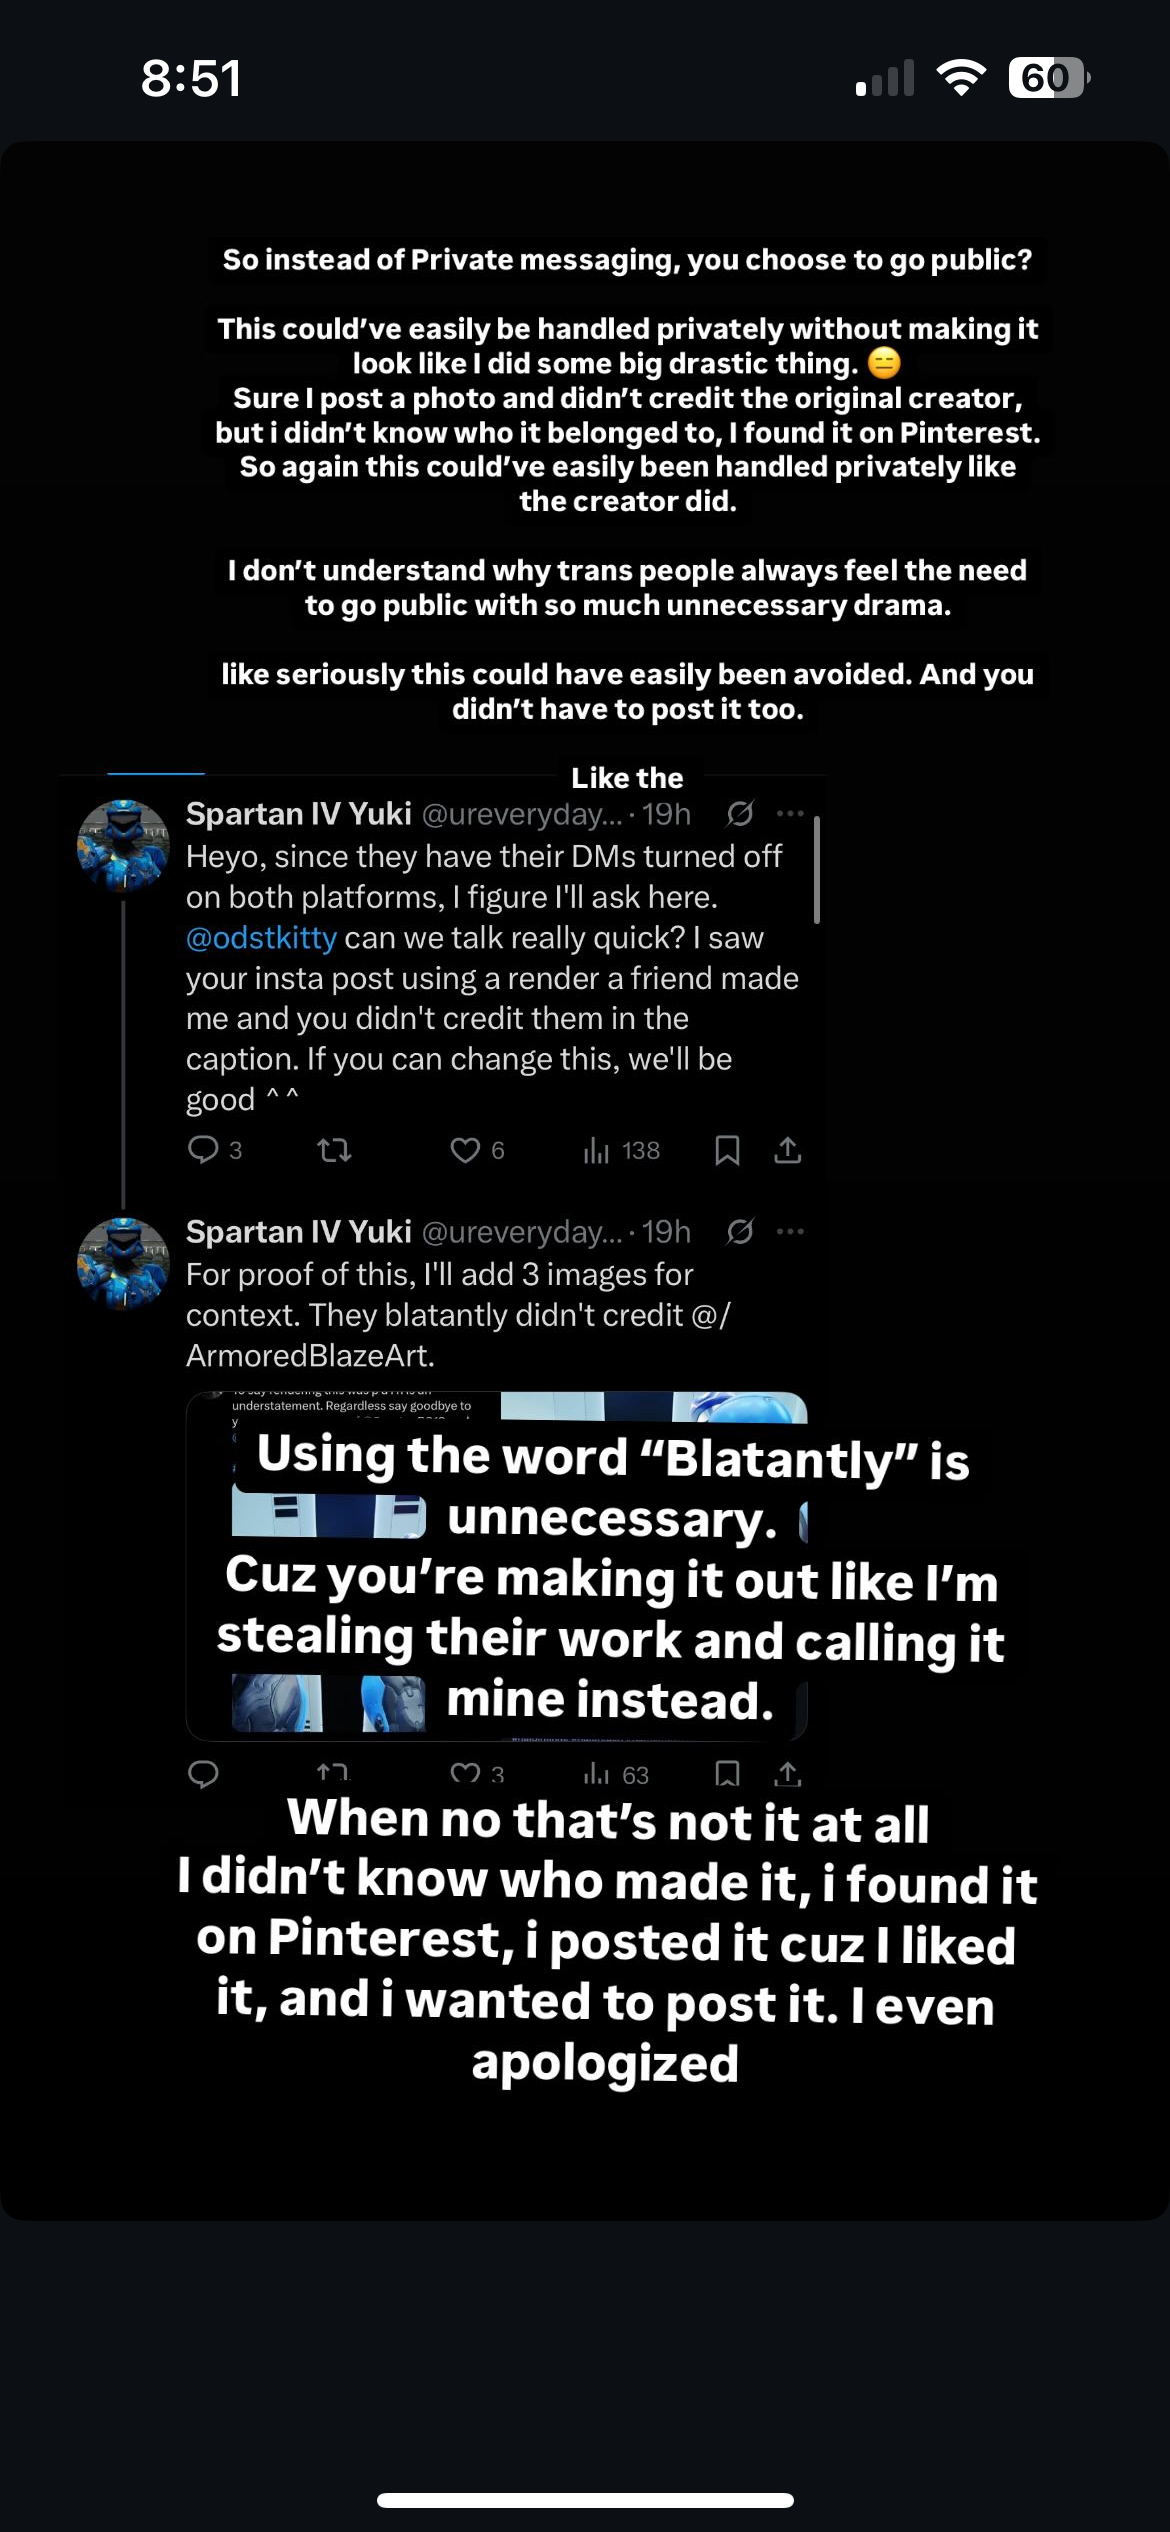Viewport: 1170px width, 2532px height.
Task: Bookmark the second tweet about ArmoredBlazeArt
Action: (x=727, y=1773)
